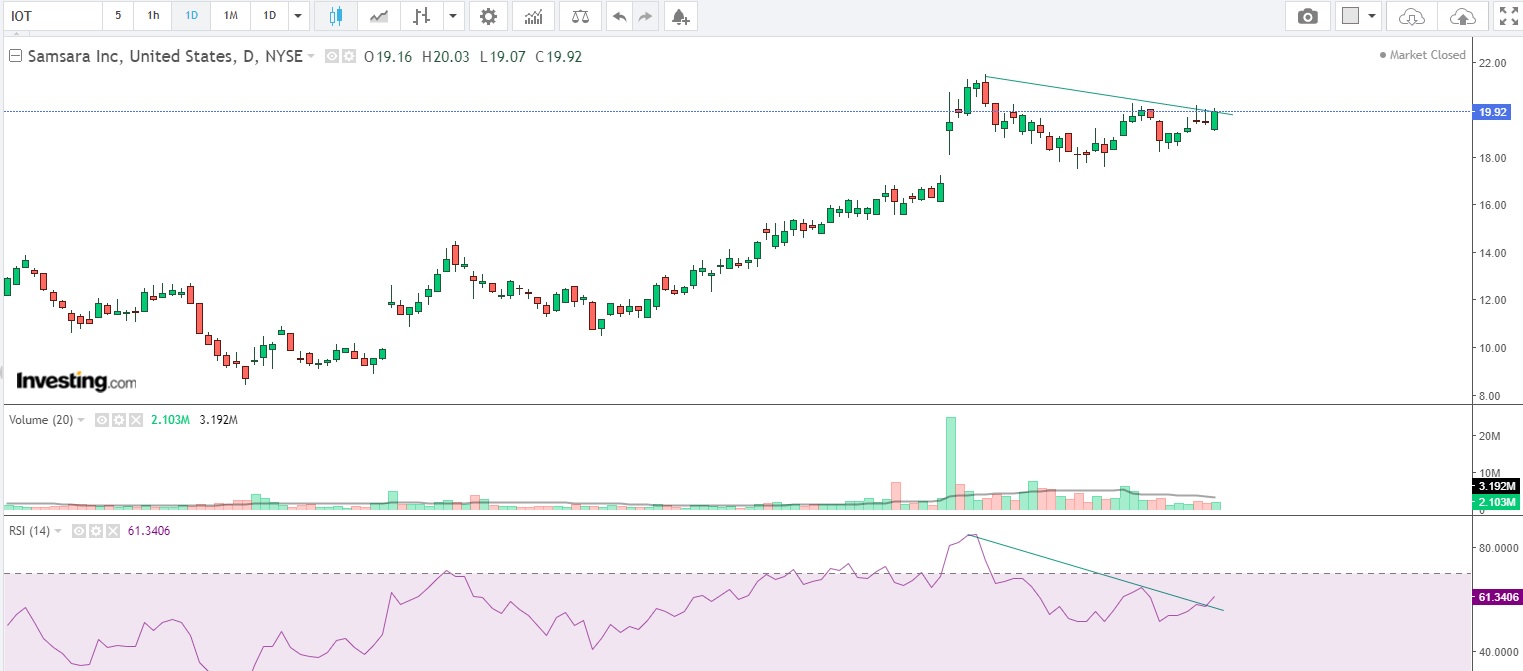Click the IOT symbol search field
The image size is (1523, 671).
click(52, 16)
